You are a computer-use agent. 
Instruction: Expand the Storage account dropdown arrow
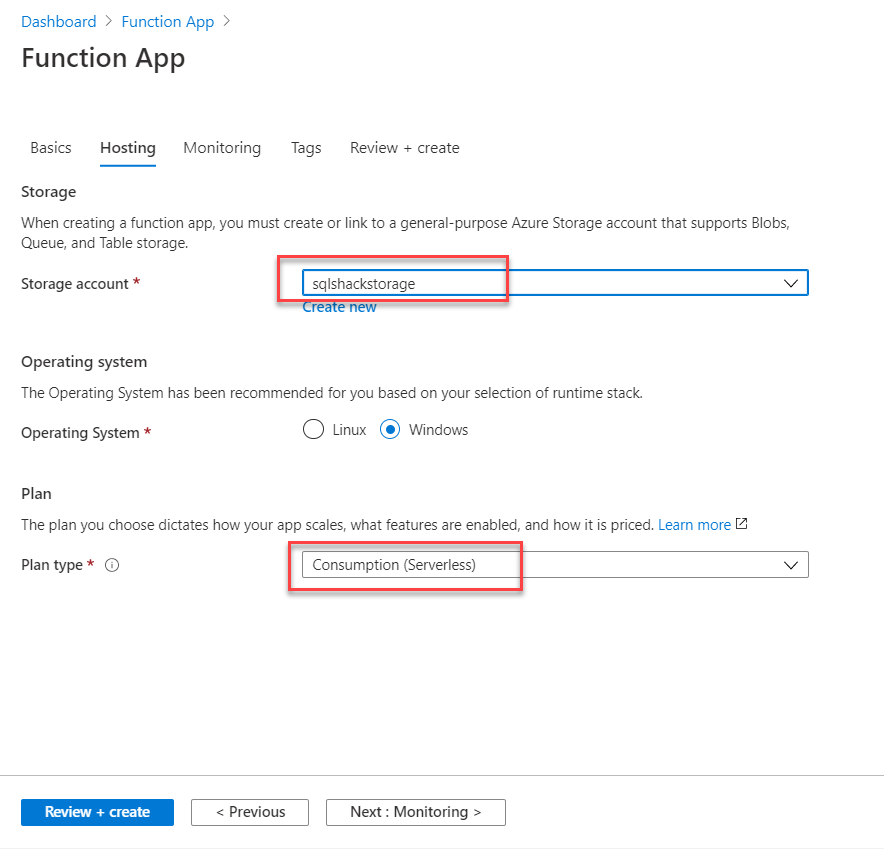coord(792,283)
